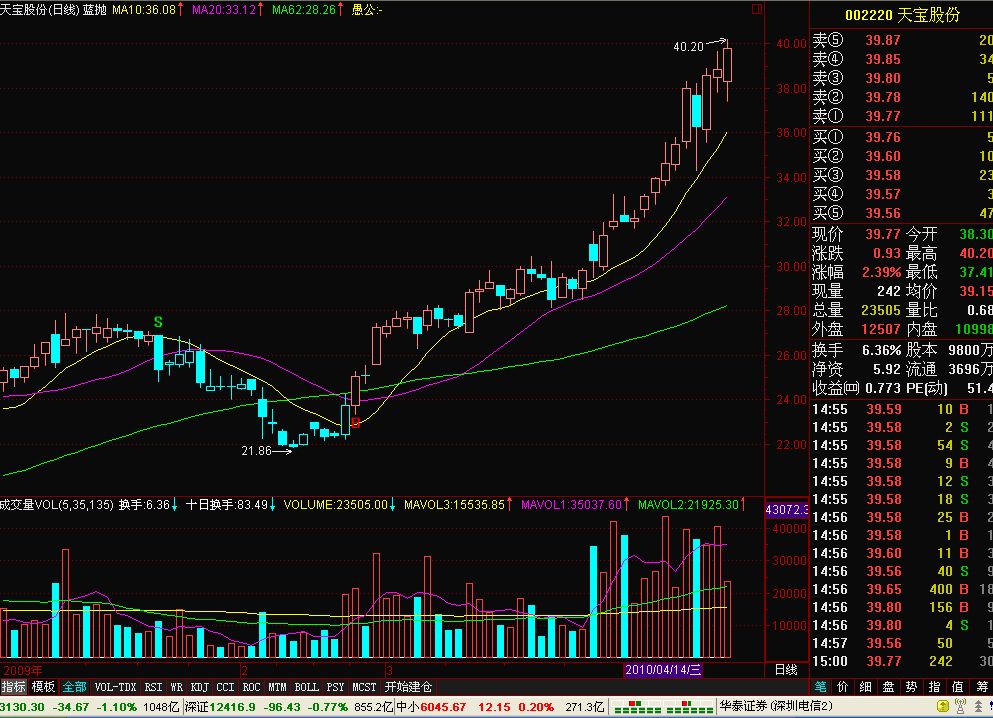Click the small red square at the chart's top-right corner

pos(756,9)
